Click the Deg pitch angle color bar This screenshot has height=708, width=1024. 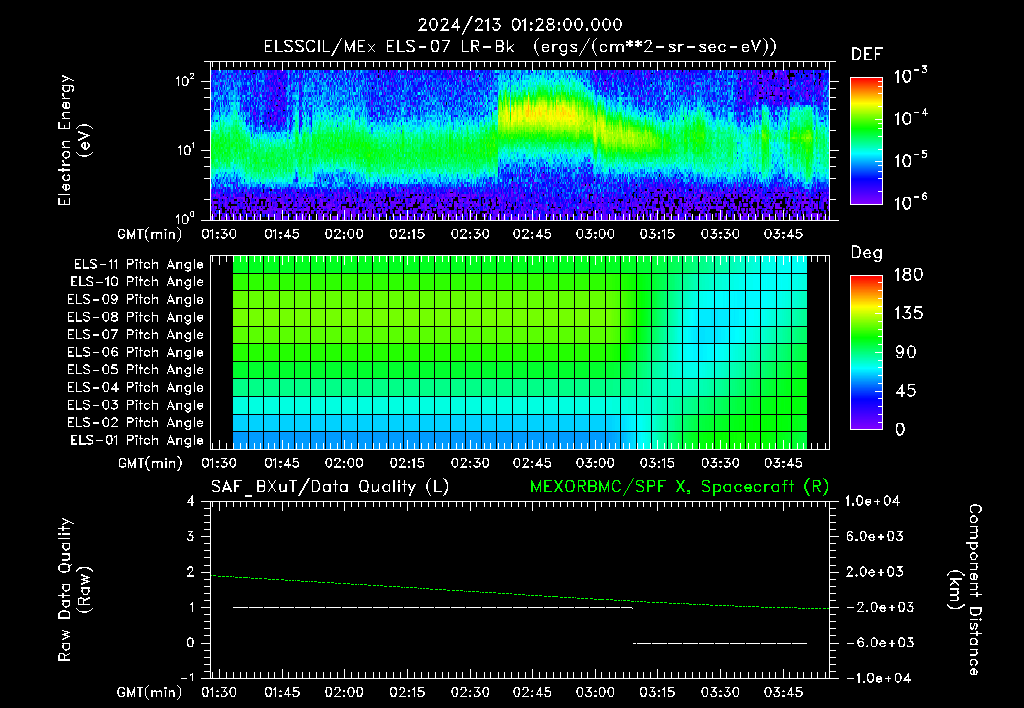click(866, 352)
